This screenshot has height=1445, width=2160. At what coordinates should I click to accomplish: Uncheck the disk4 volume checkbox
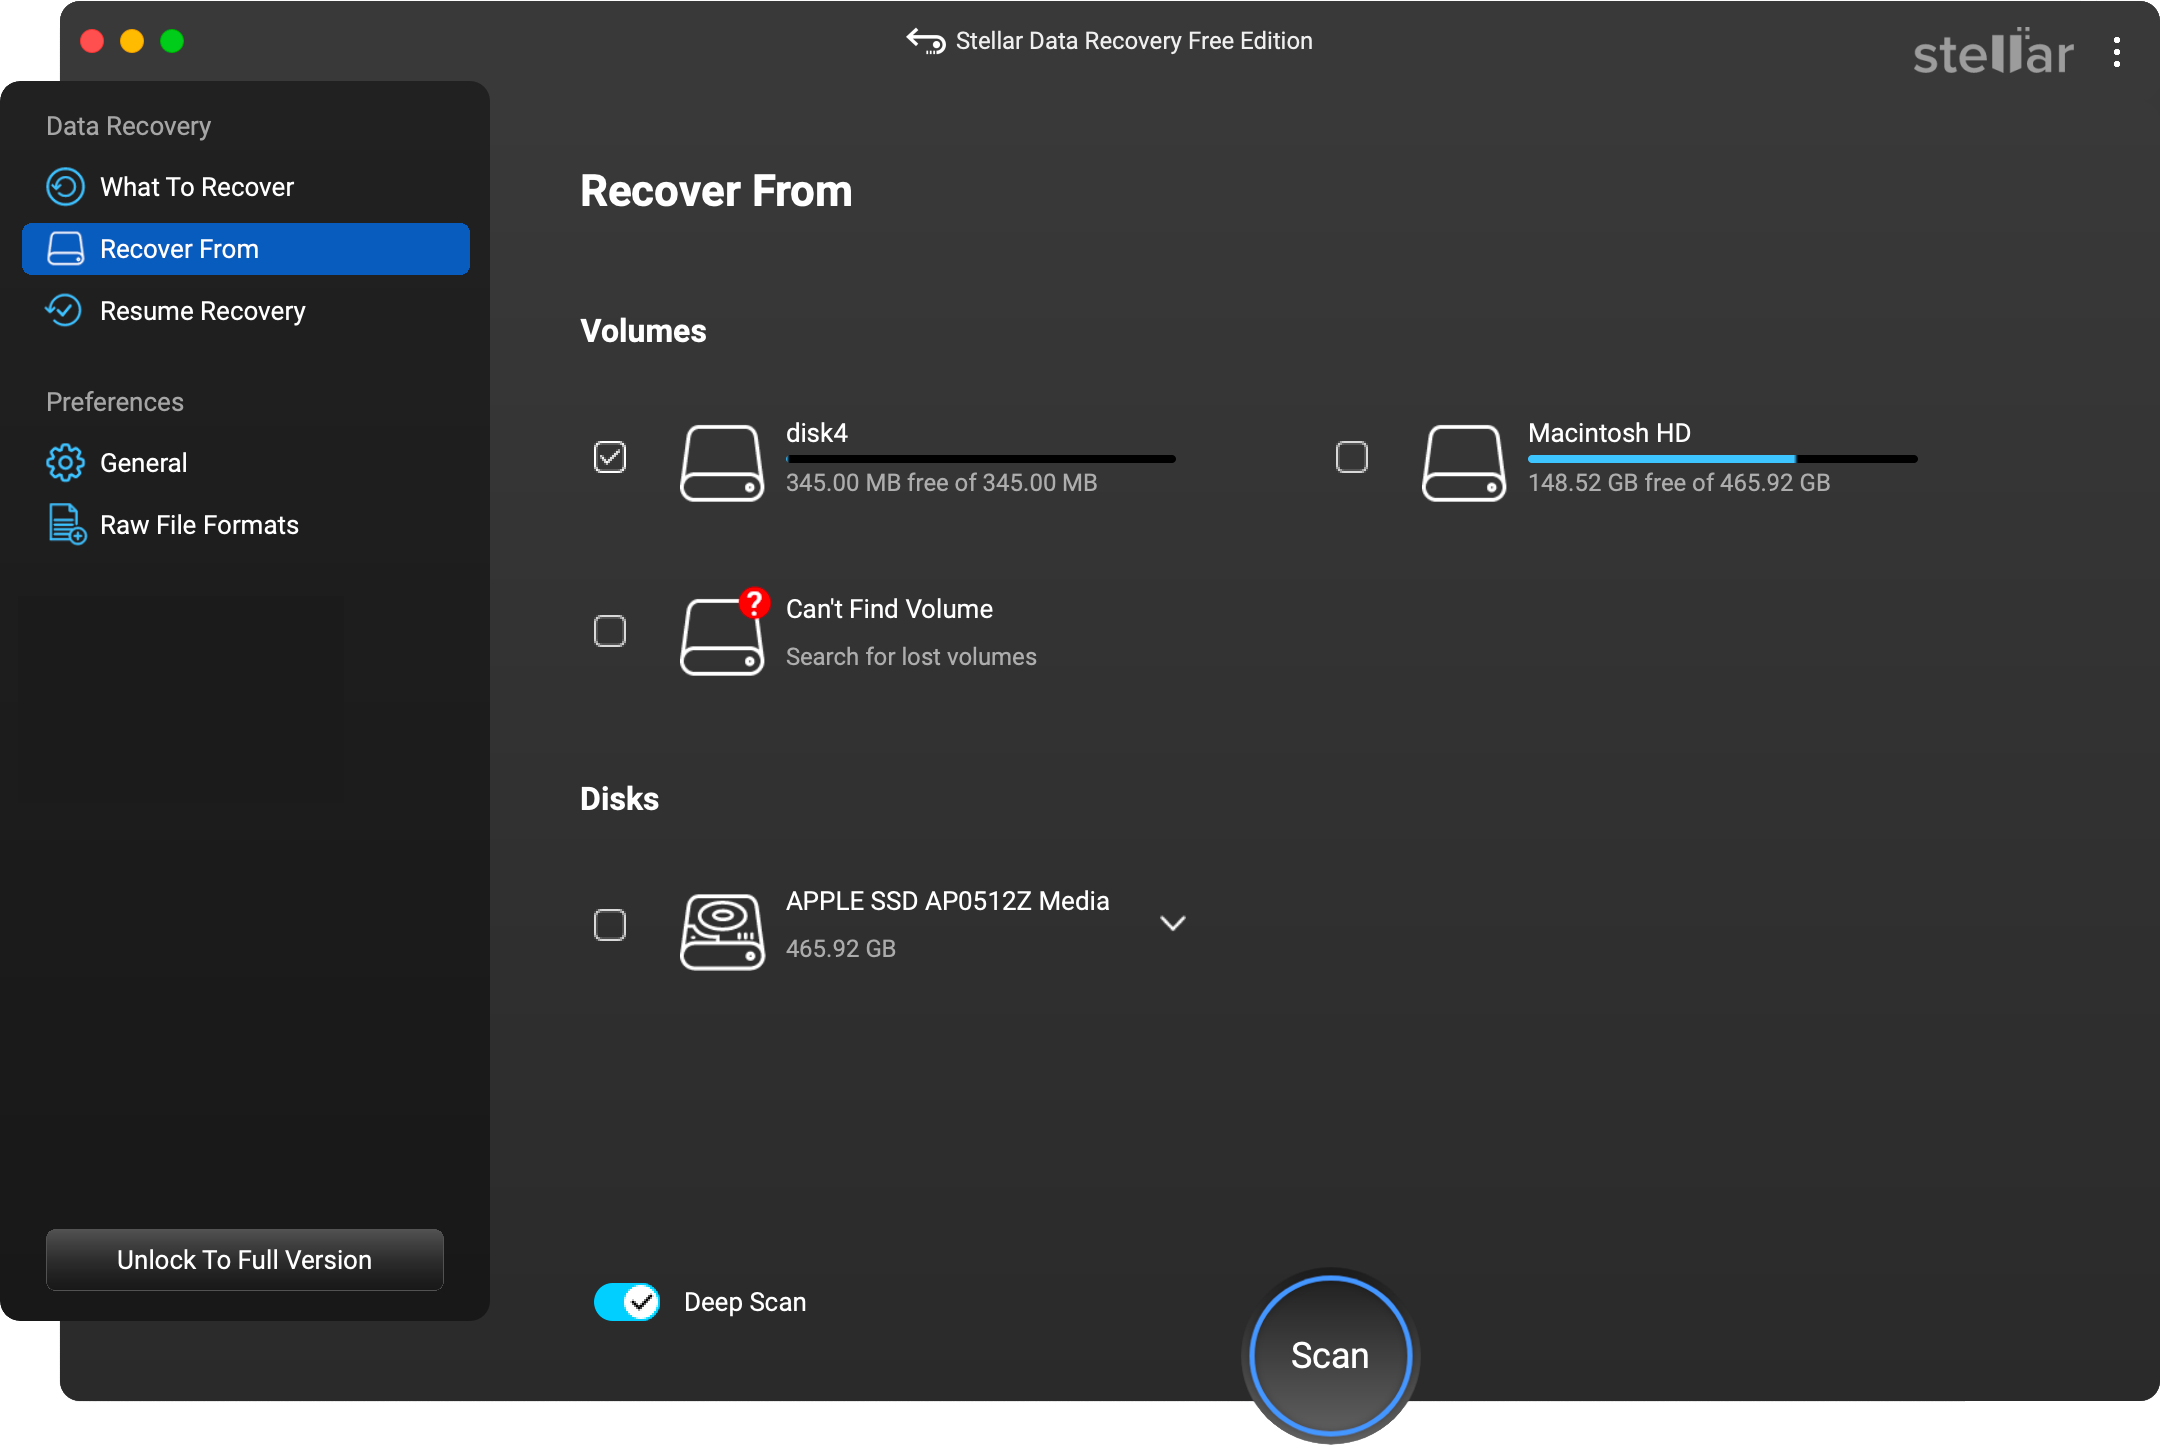tap(610, 457)
